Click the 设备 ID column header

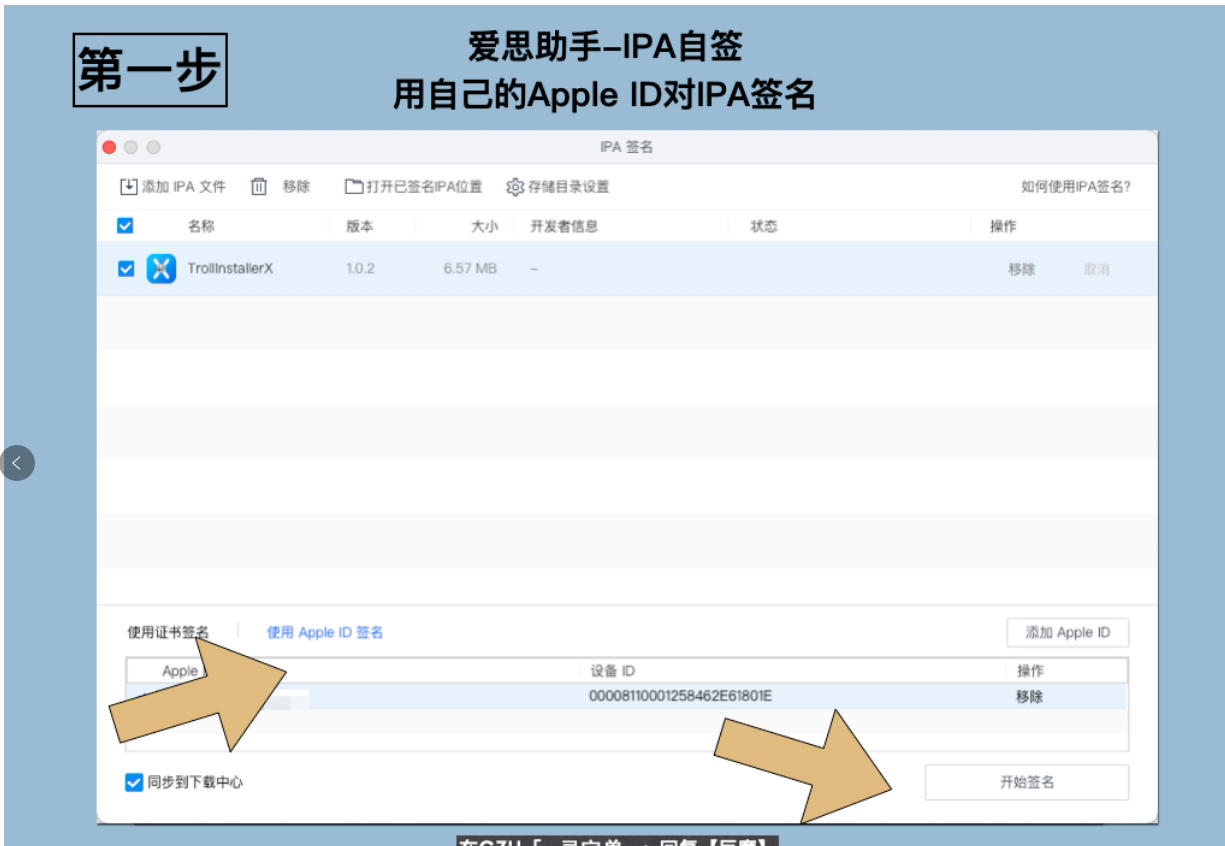[612, 671]
